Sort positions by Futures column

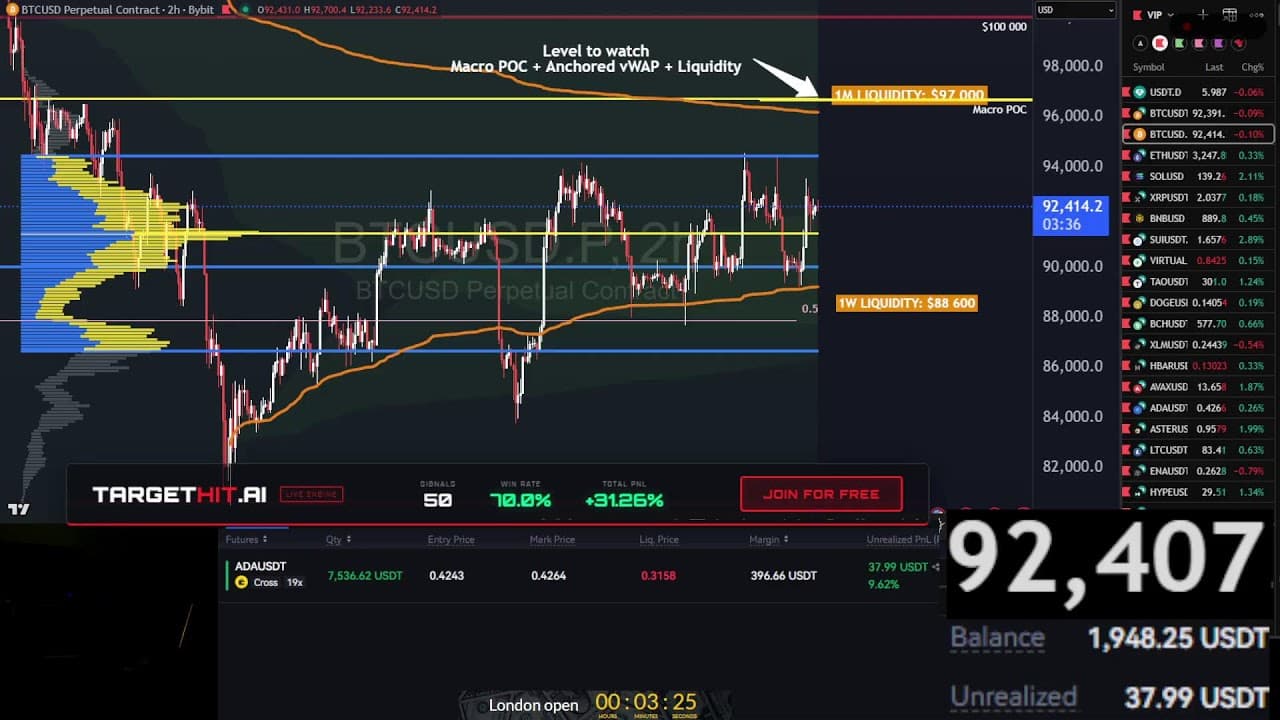click(x=246, y=540)
